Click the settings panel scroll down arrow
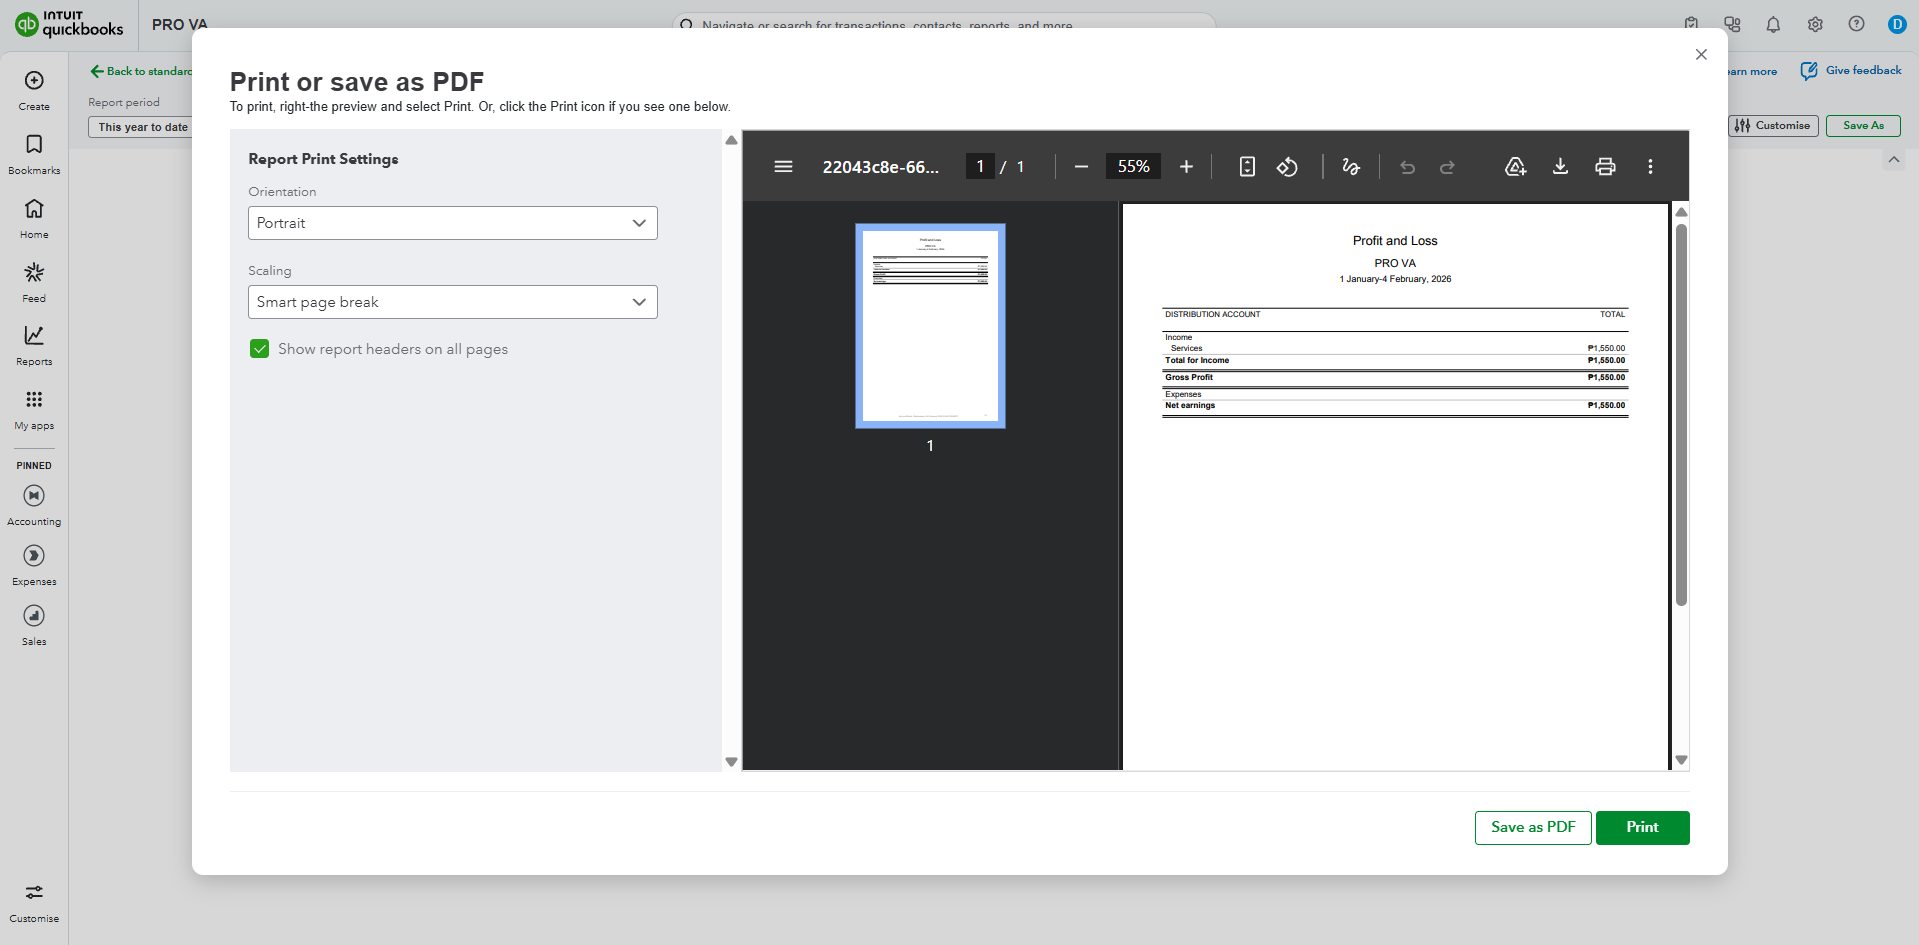 click(731, 762)
